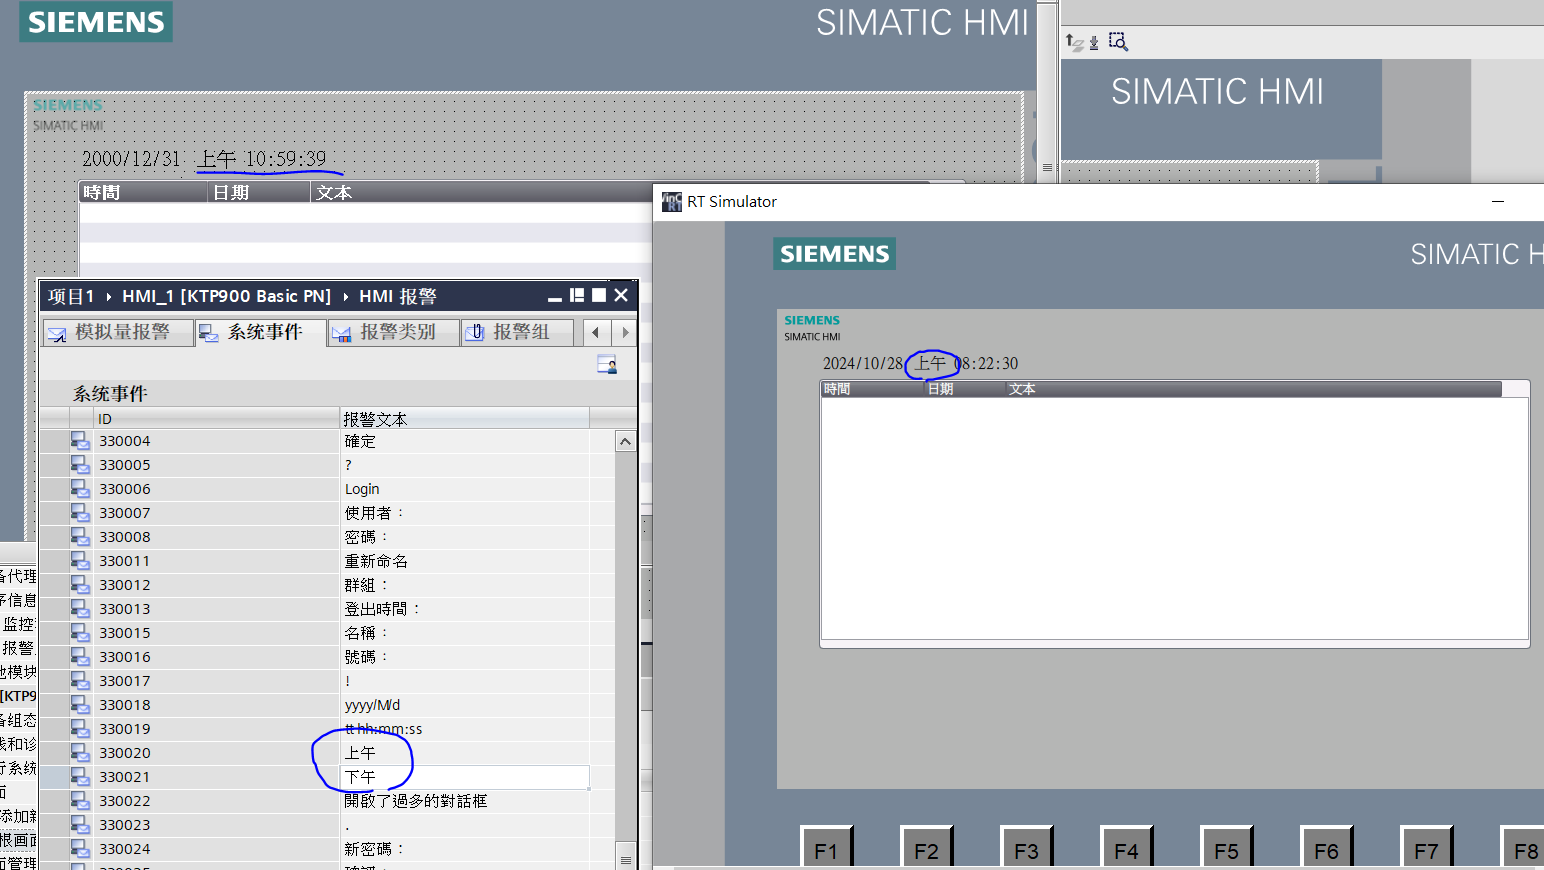Click the system event icon for row 330015
Viewport: 1544px width, 870px height.
click(80, 632)
